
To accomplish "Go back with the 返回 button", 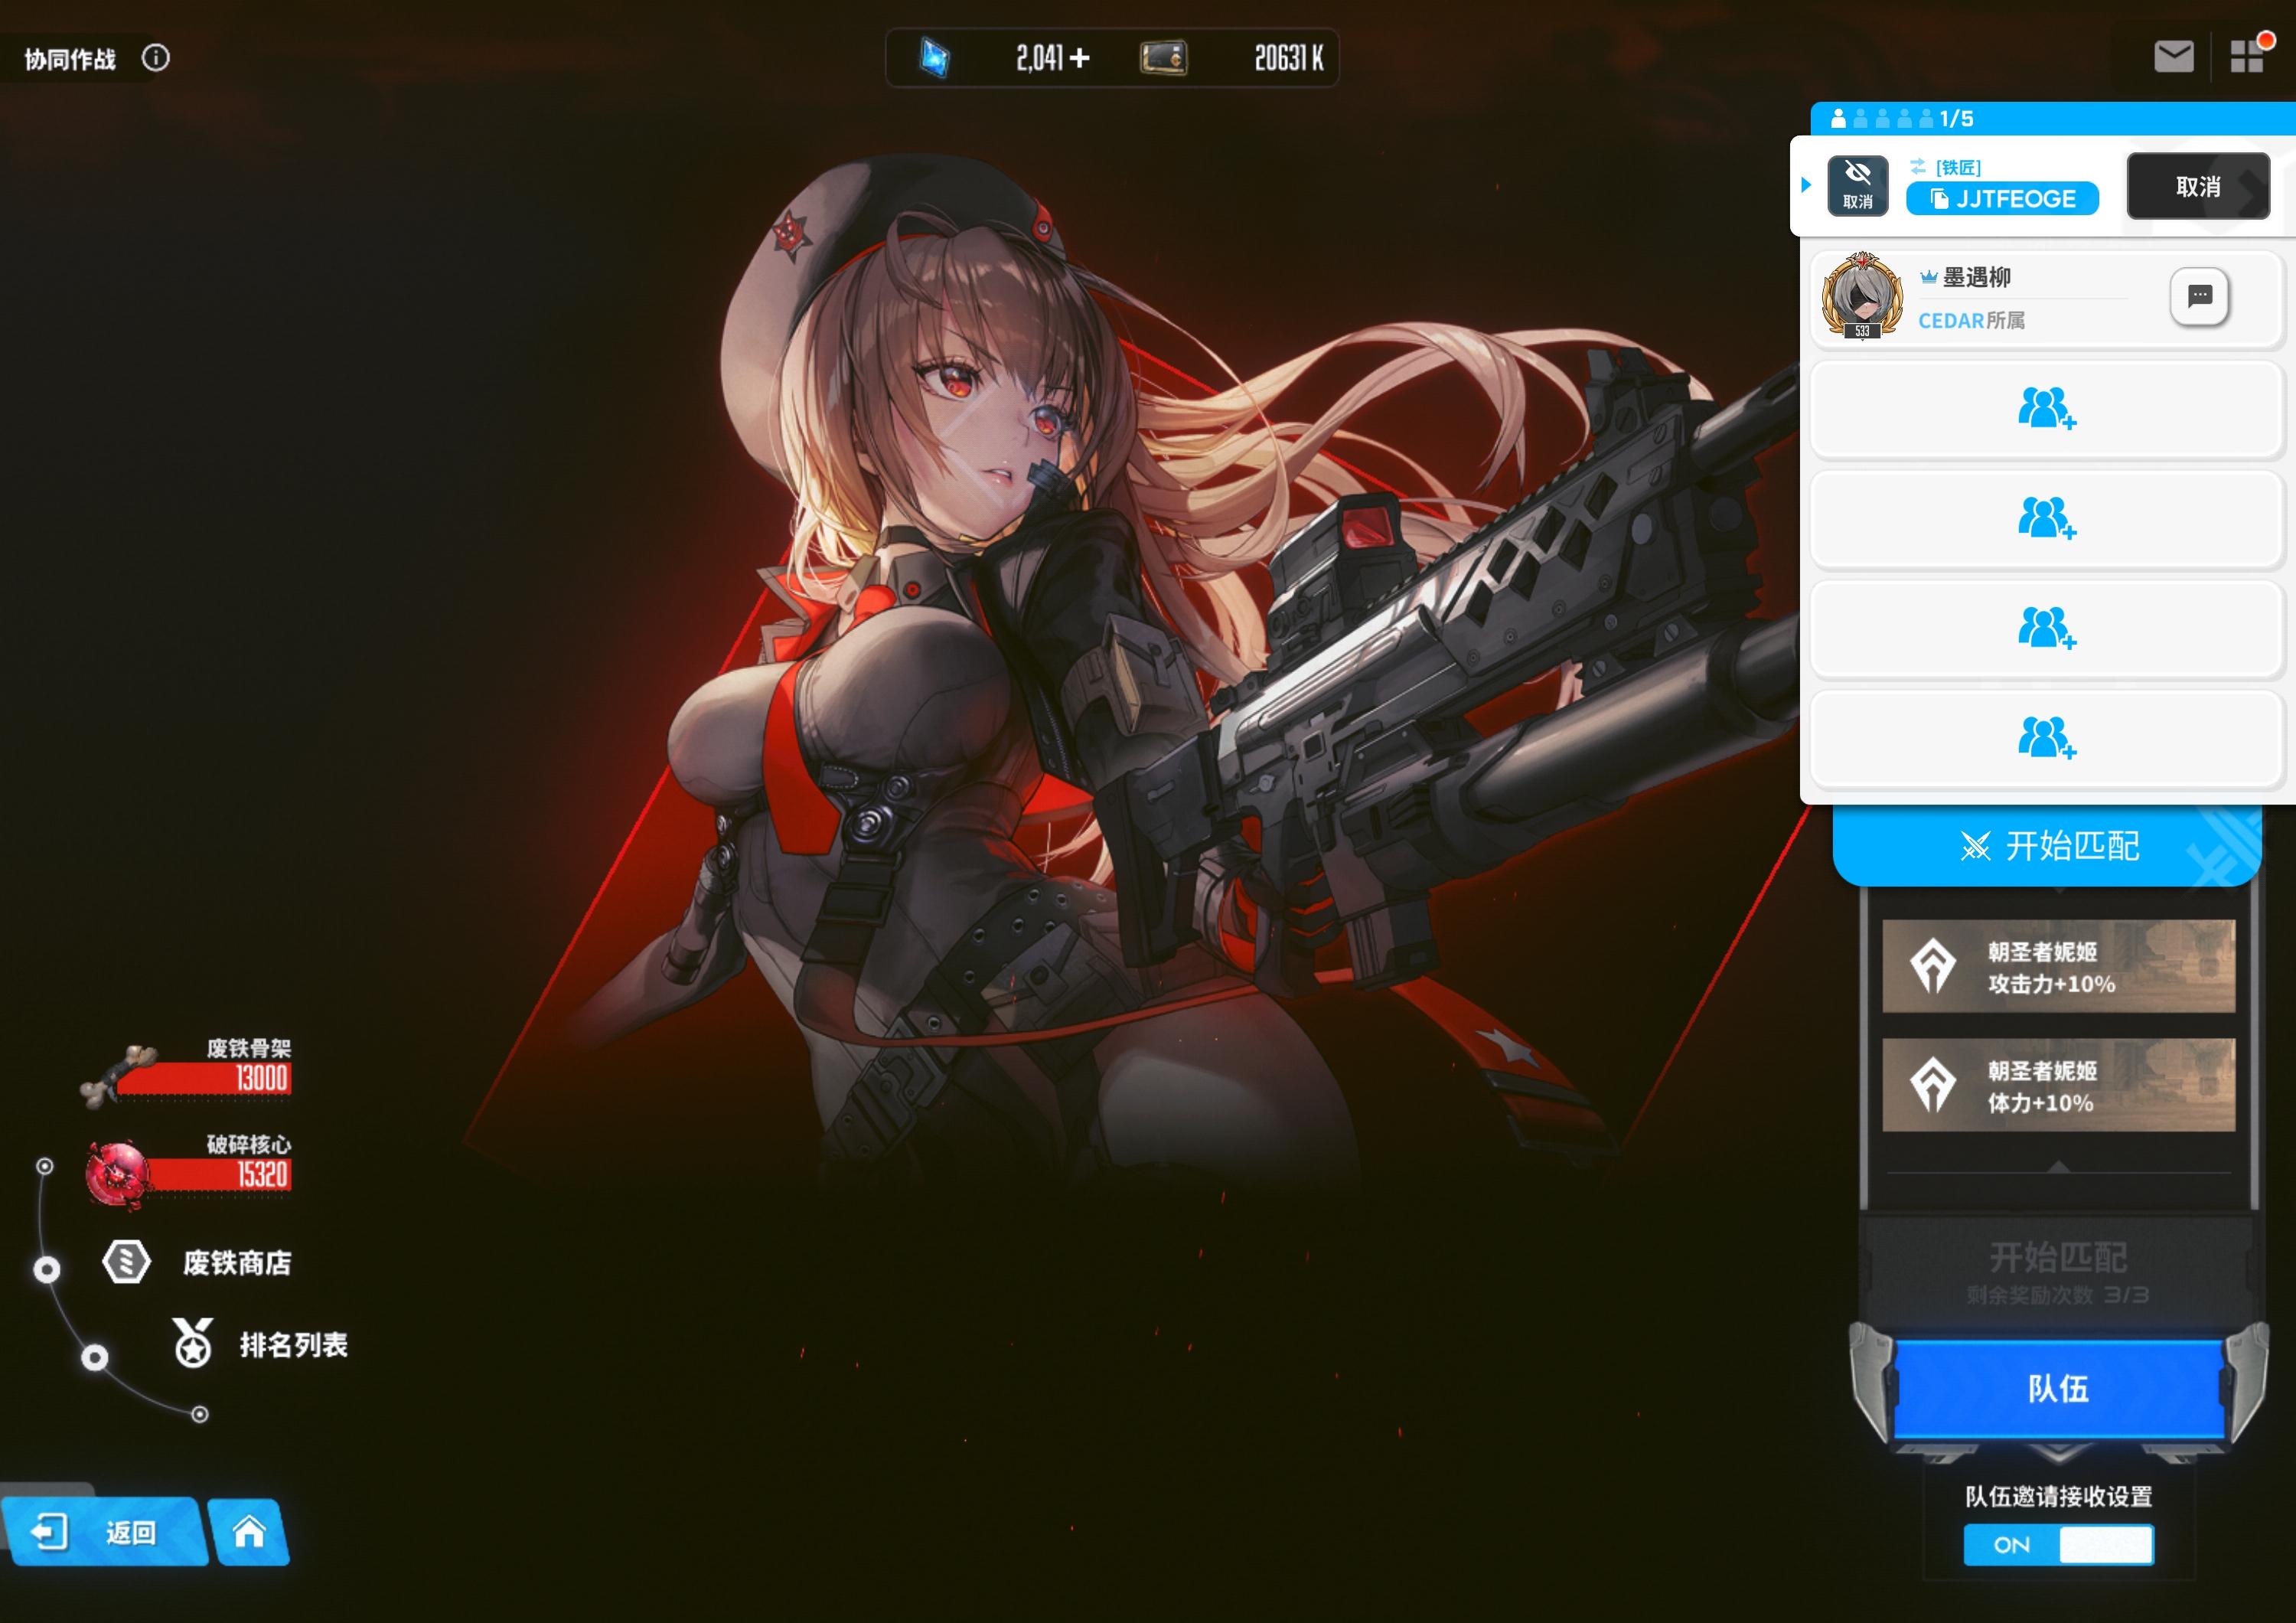I will click(x=105, y=1531).
